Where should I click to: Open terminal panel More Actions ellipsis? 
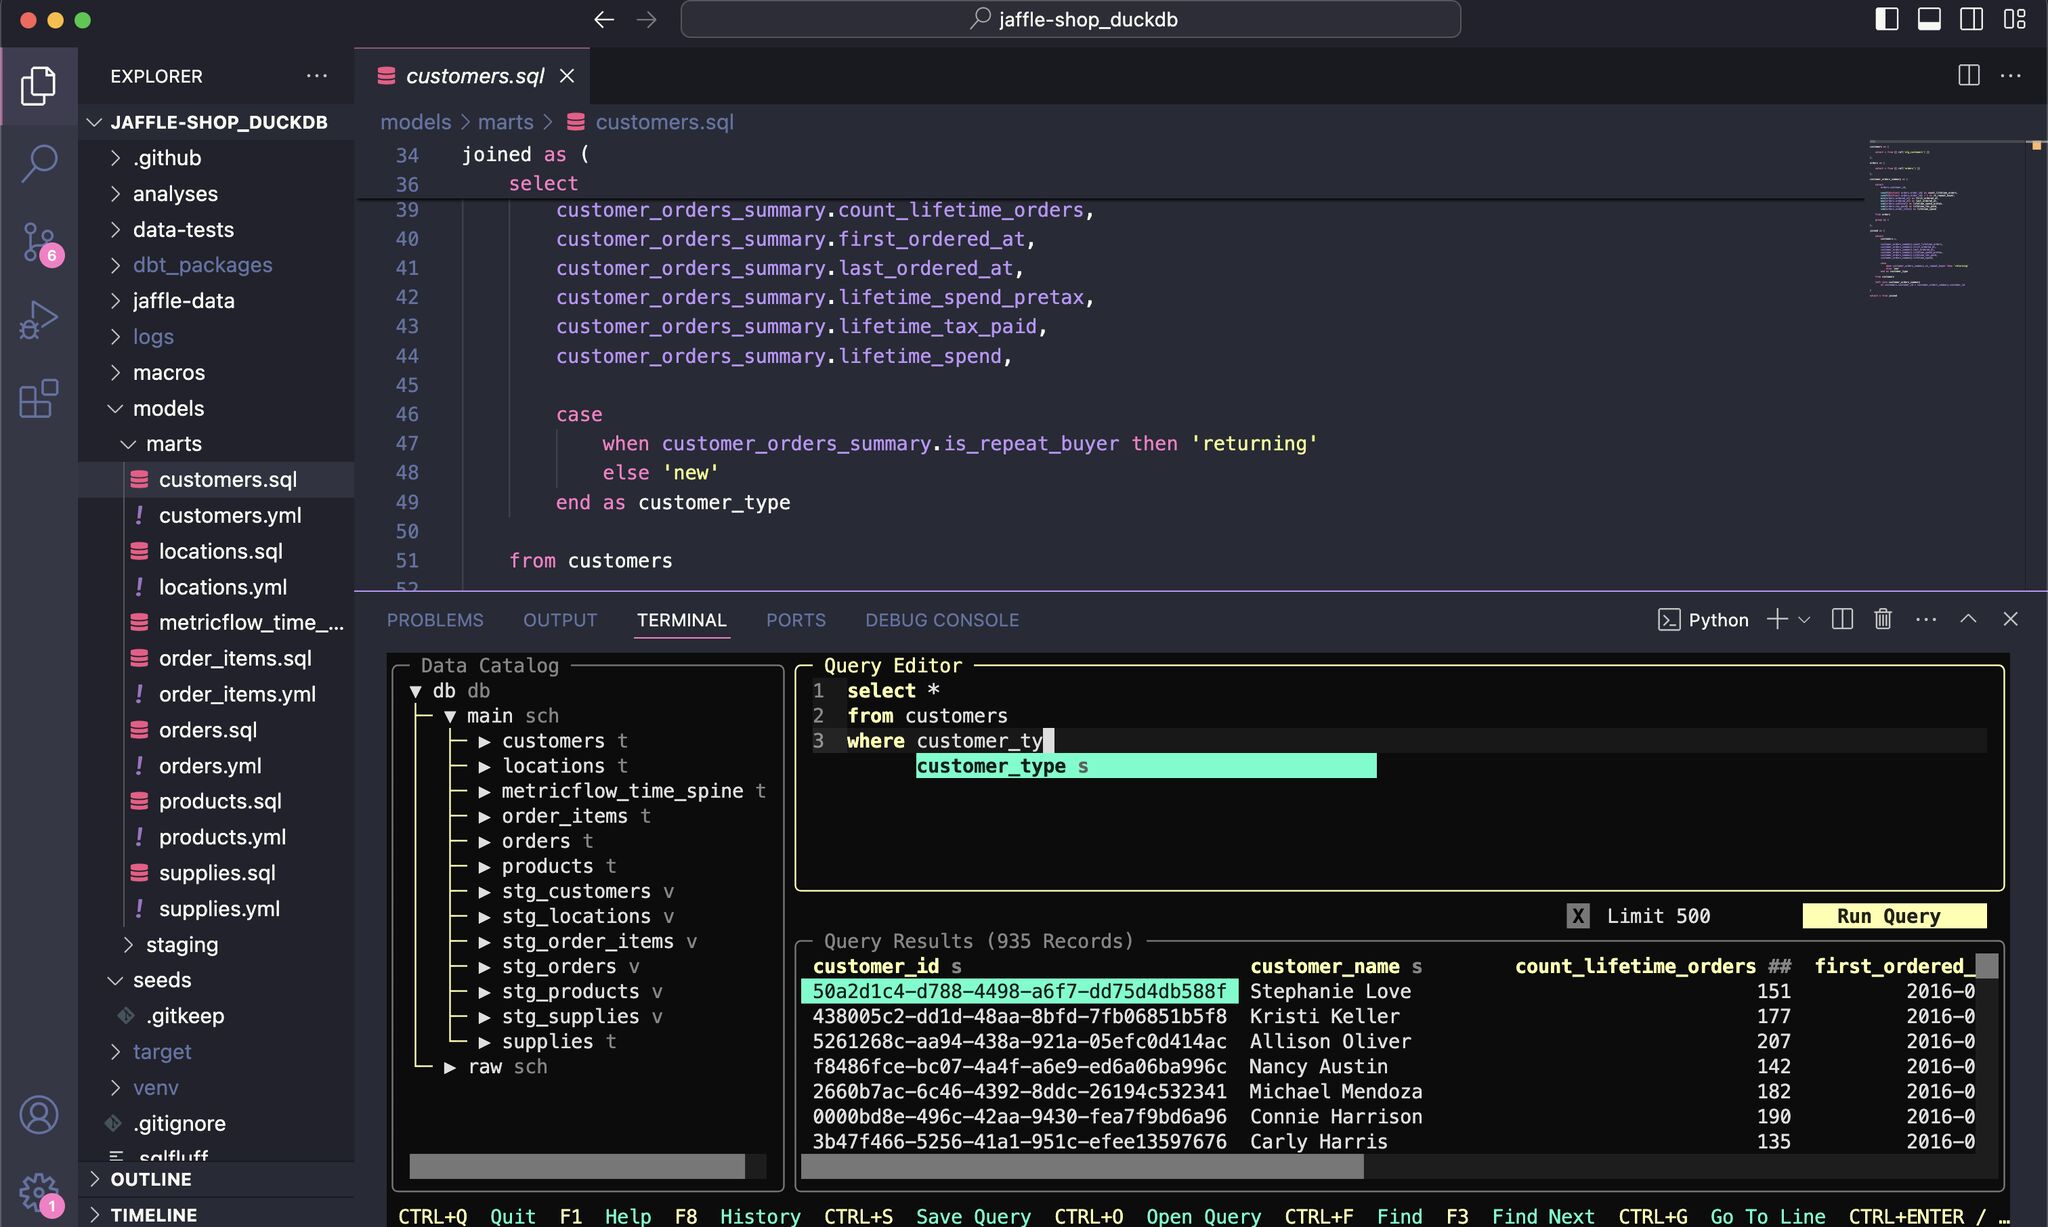tap(1926, 619)
